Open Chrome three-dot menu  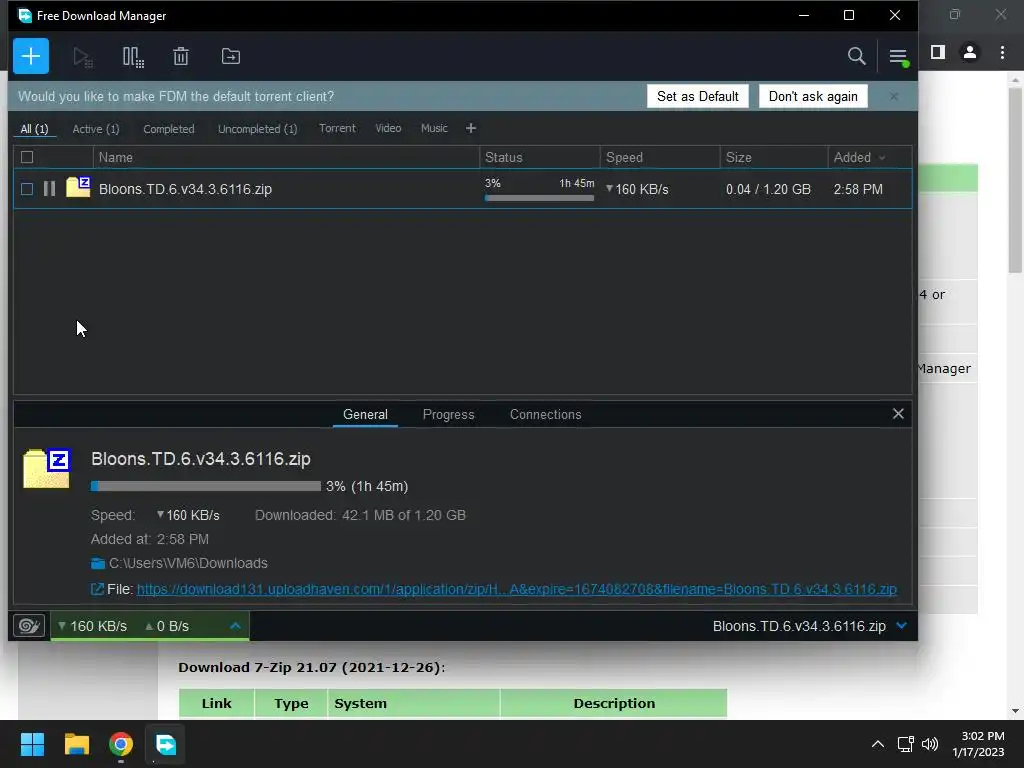click(x=1002, y=52)
